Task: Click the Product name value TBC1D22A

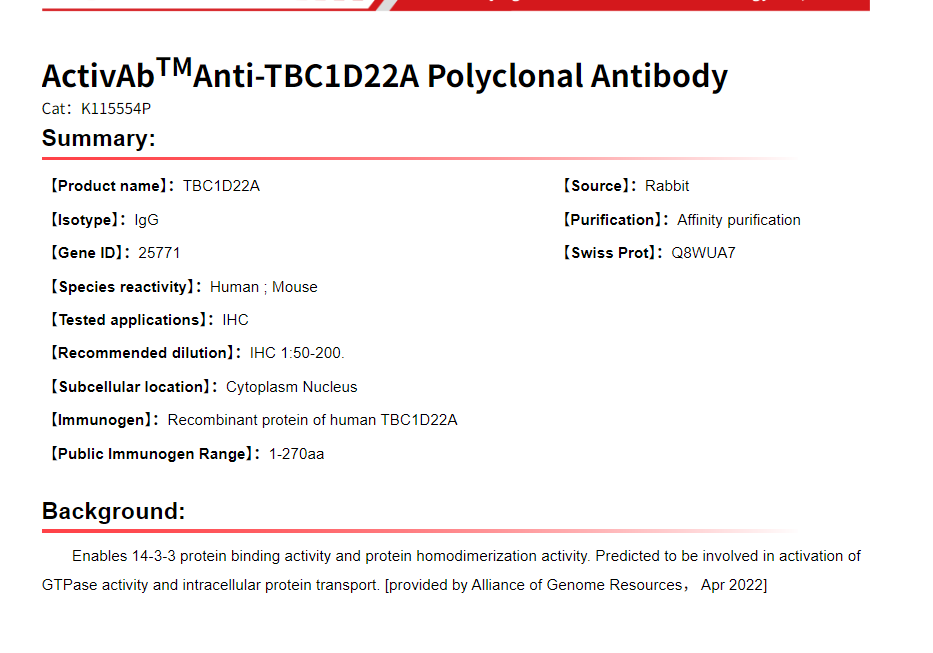Action: [x=221, y=186]
